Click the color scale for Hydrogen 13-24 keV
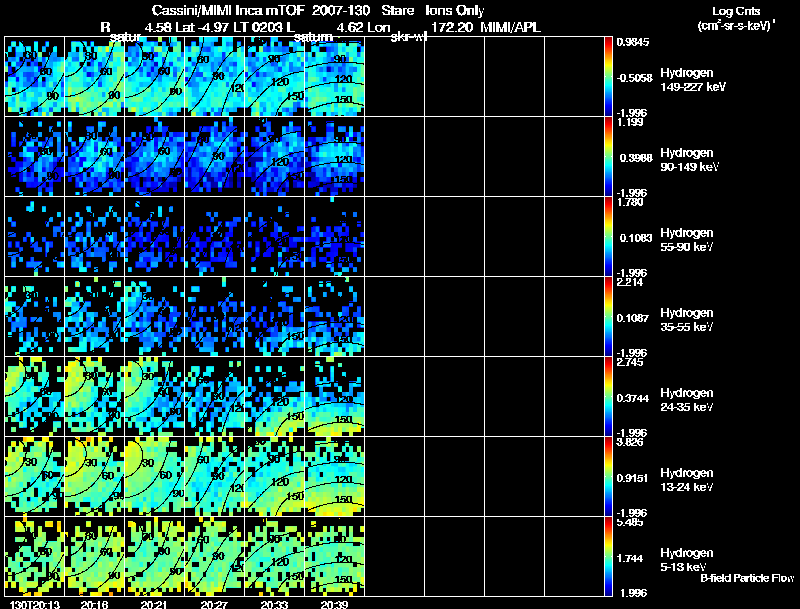This screenshot has width=800, height=609. (608, 476)
